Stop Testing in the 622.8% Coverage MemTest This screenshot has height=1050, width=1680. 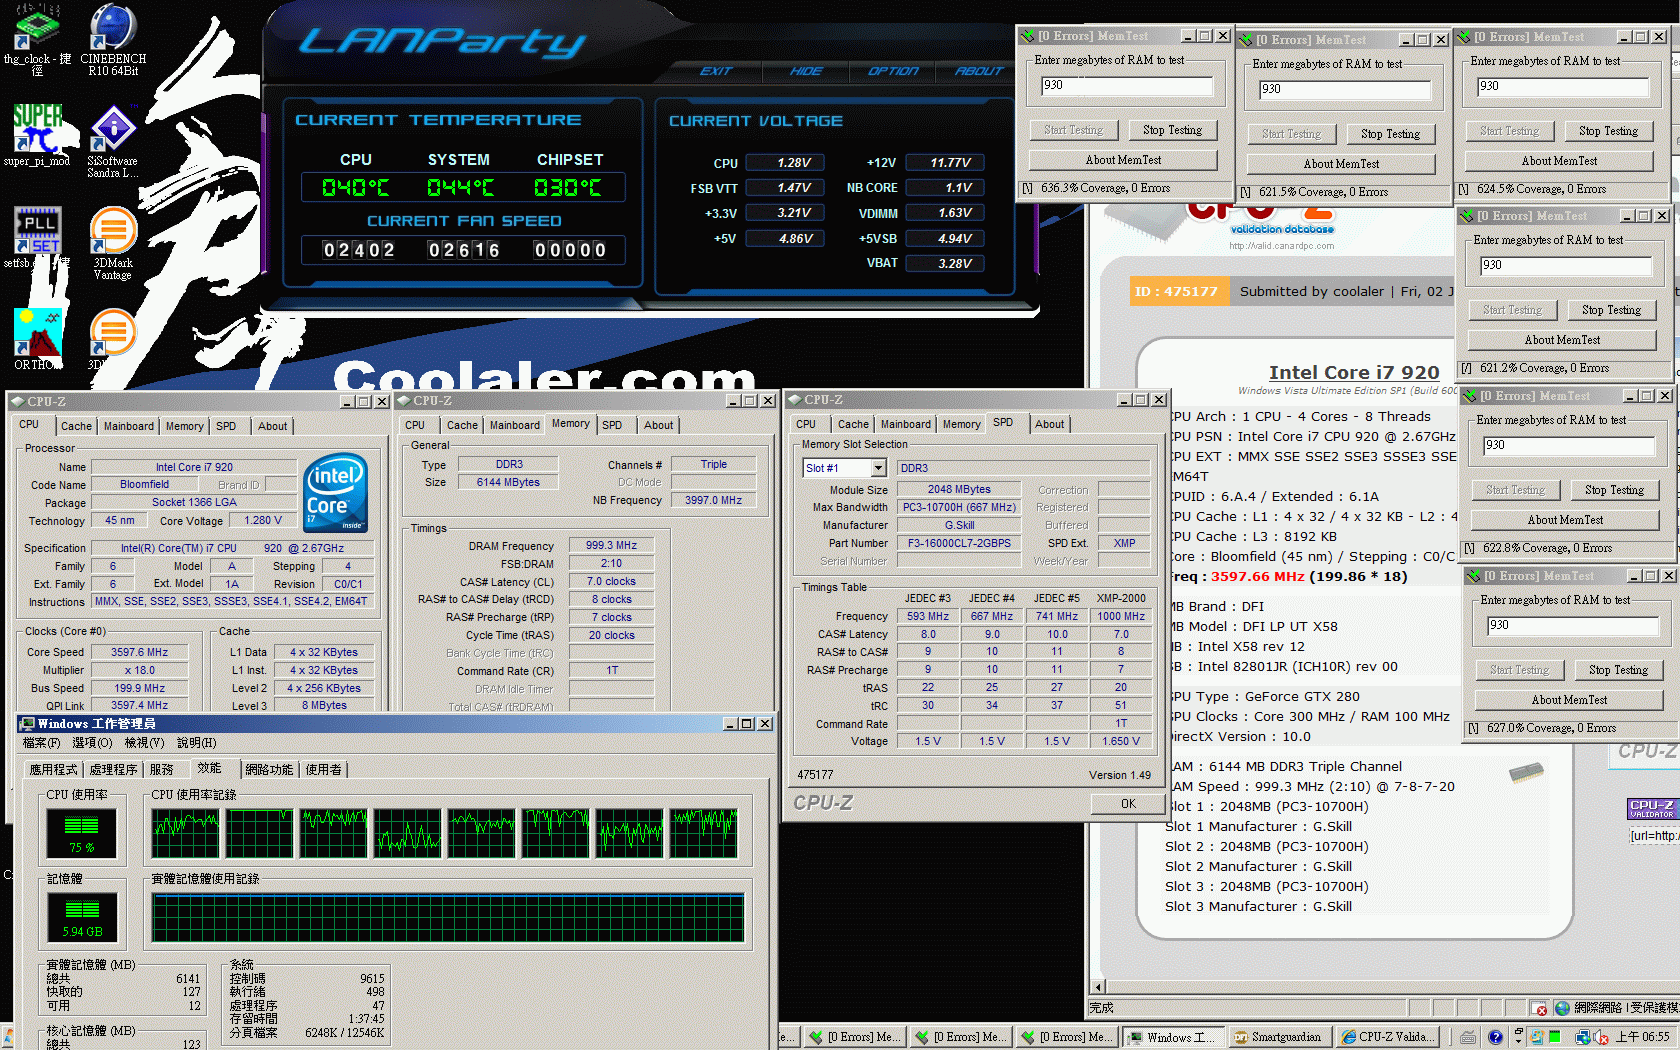tap(1614, 490)
